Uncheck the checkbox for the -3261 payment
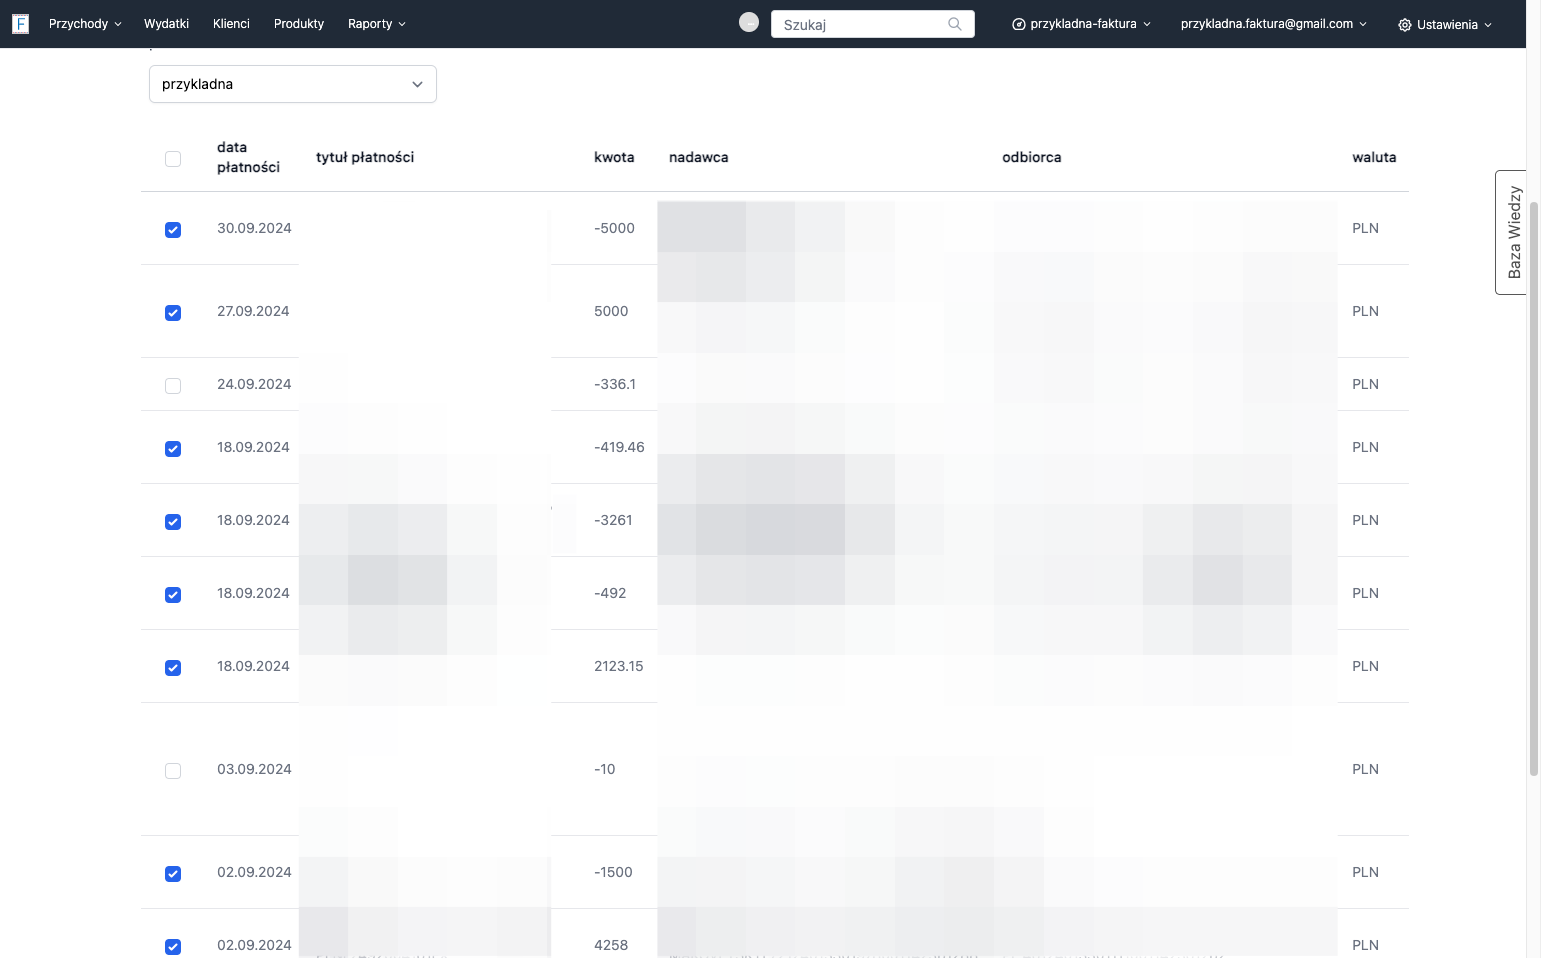Viewport: 1541px width, 958px height. click(x=173, y=522)
